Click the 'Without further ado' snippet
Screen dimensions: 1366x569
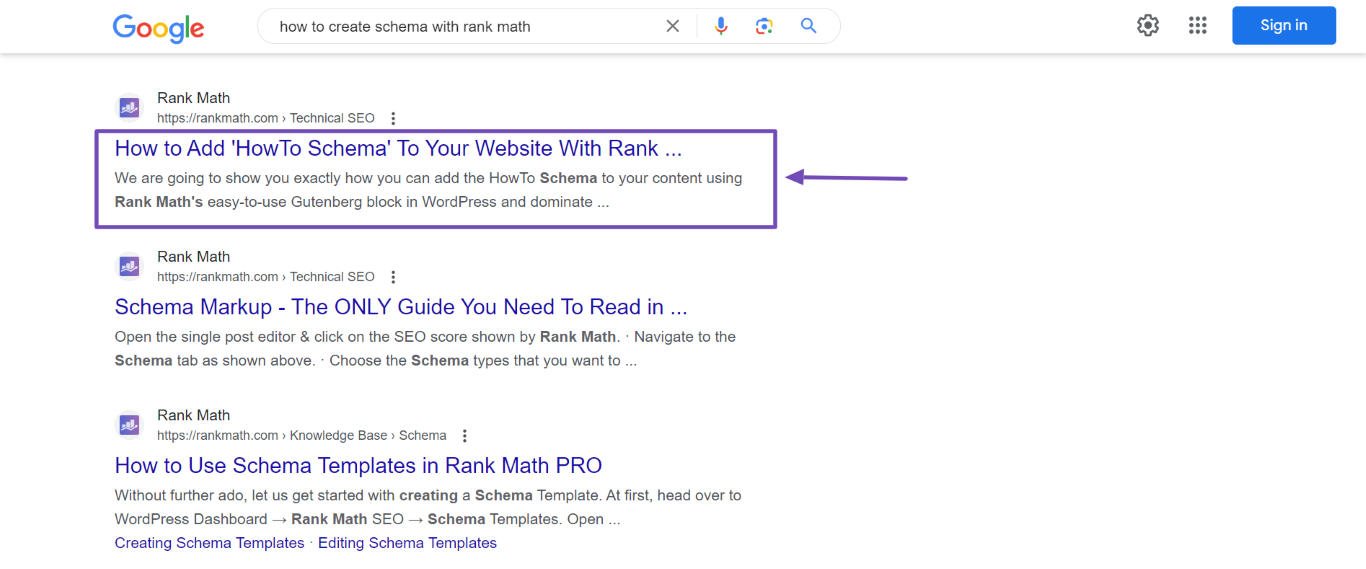coord(428,508)
